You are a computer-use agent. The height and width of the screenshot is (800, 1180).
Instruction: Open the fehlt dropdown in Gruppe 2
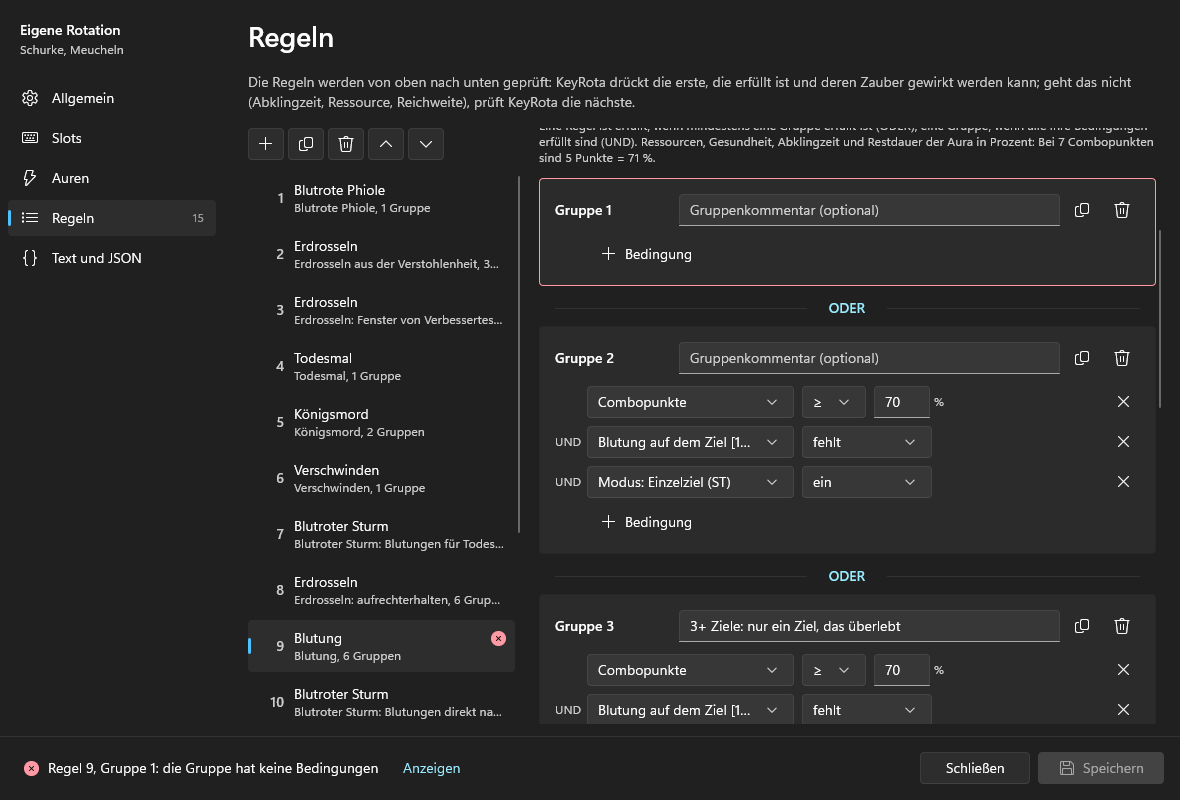(x=866, y=442)
